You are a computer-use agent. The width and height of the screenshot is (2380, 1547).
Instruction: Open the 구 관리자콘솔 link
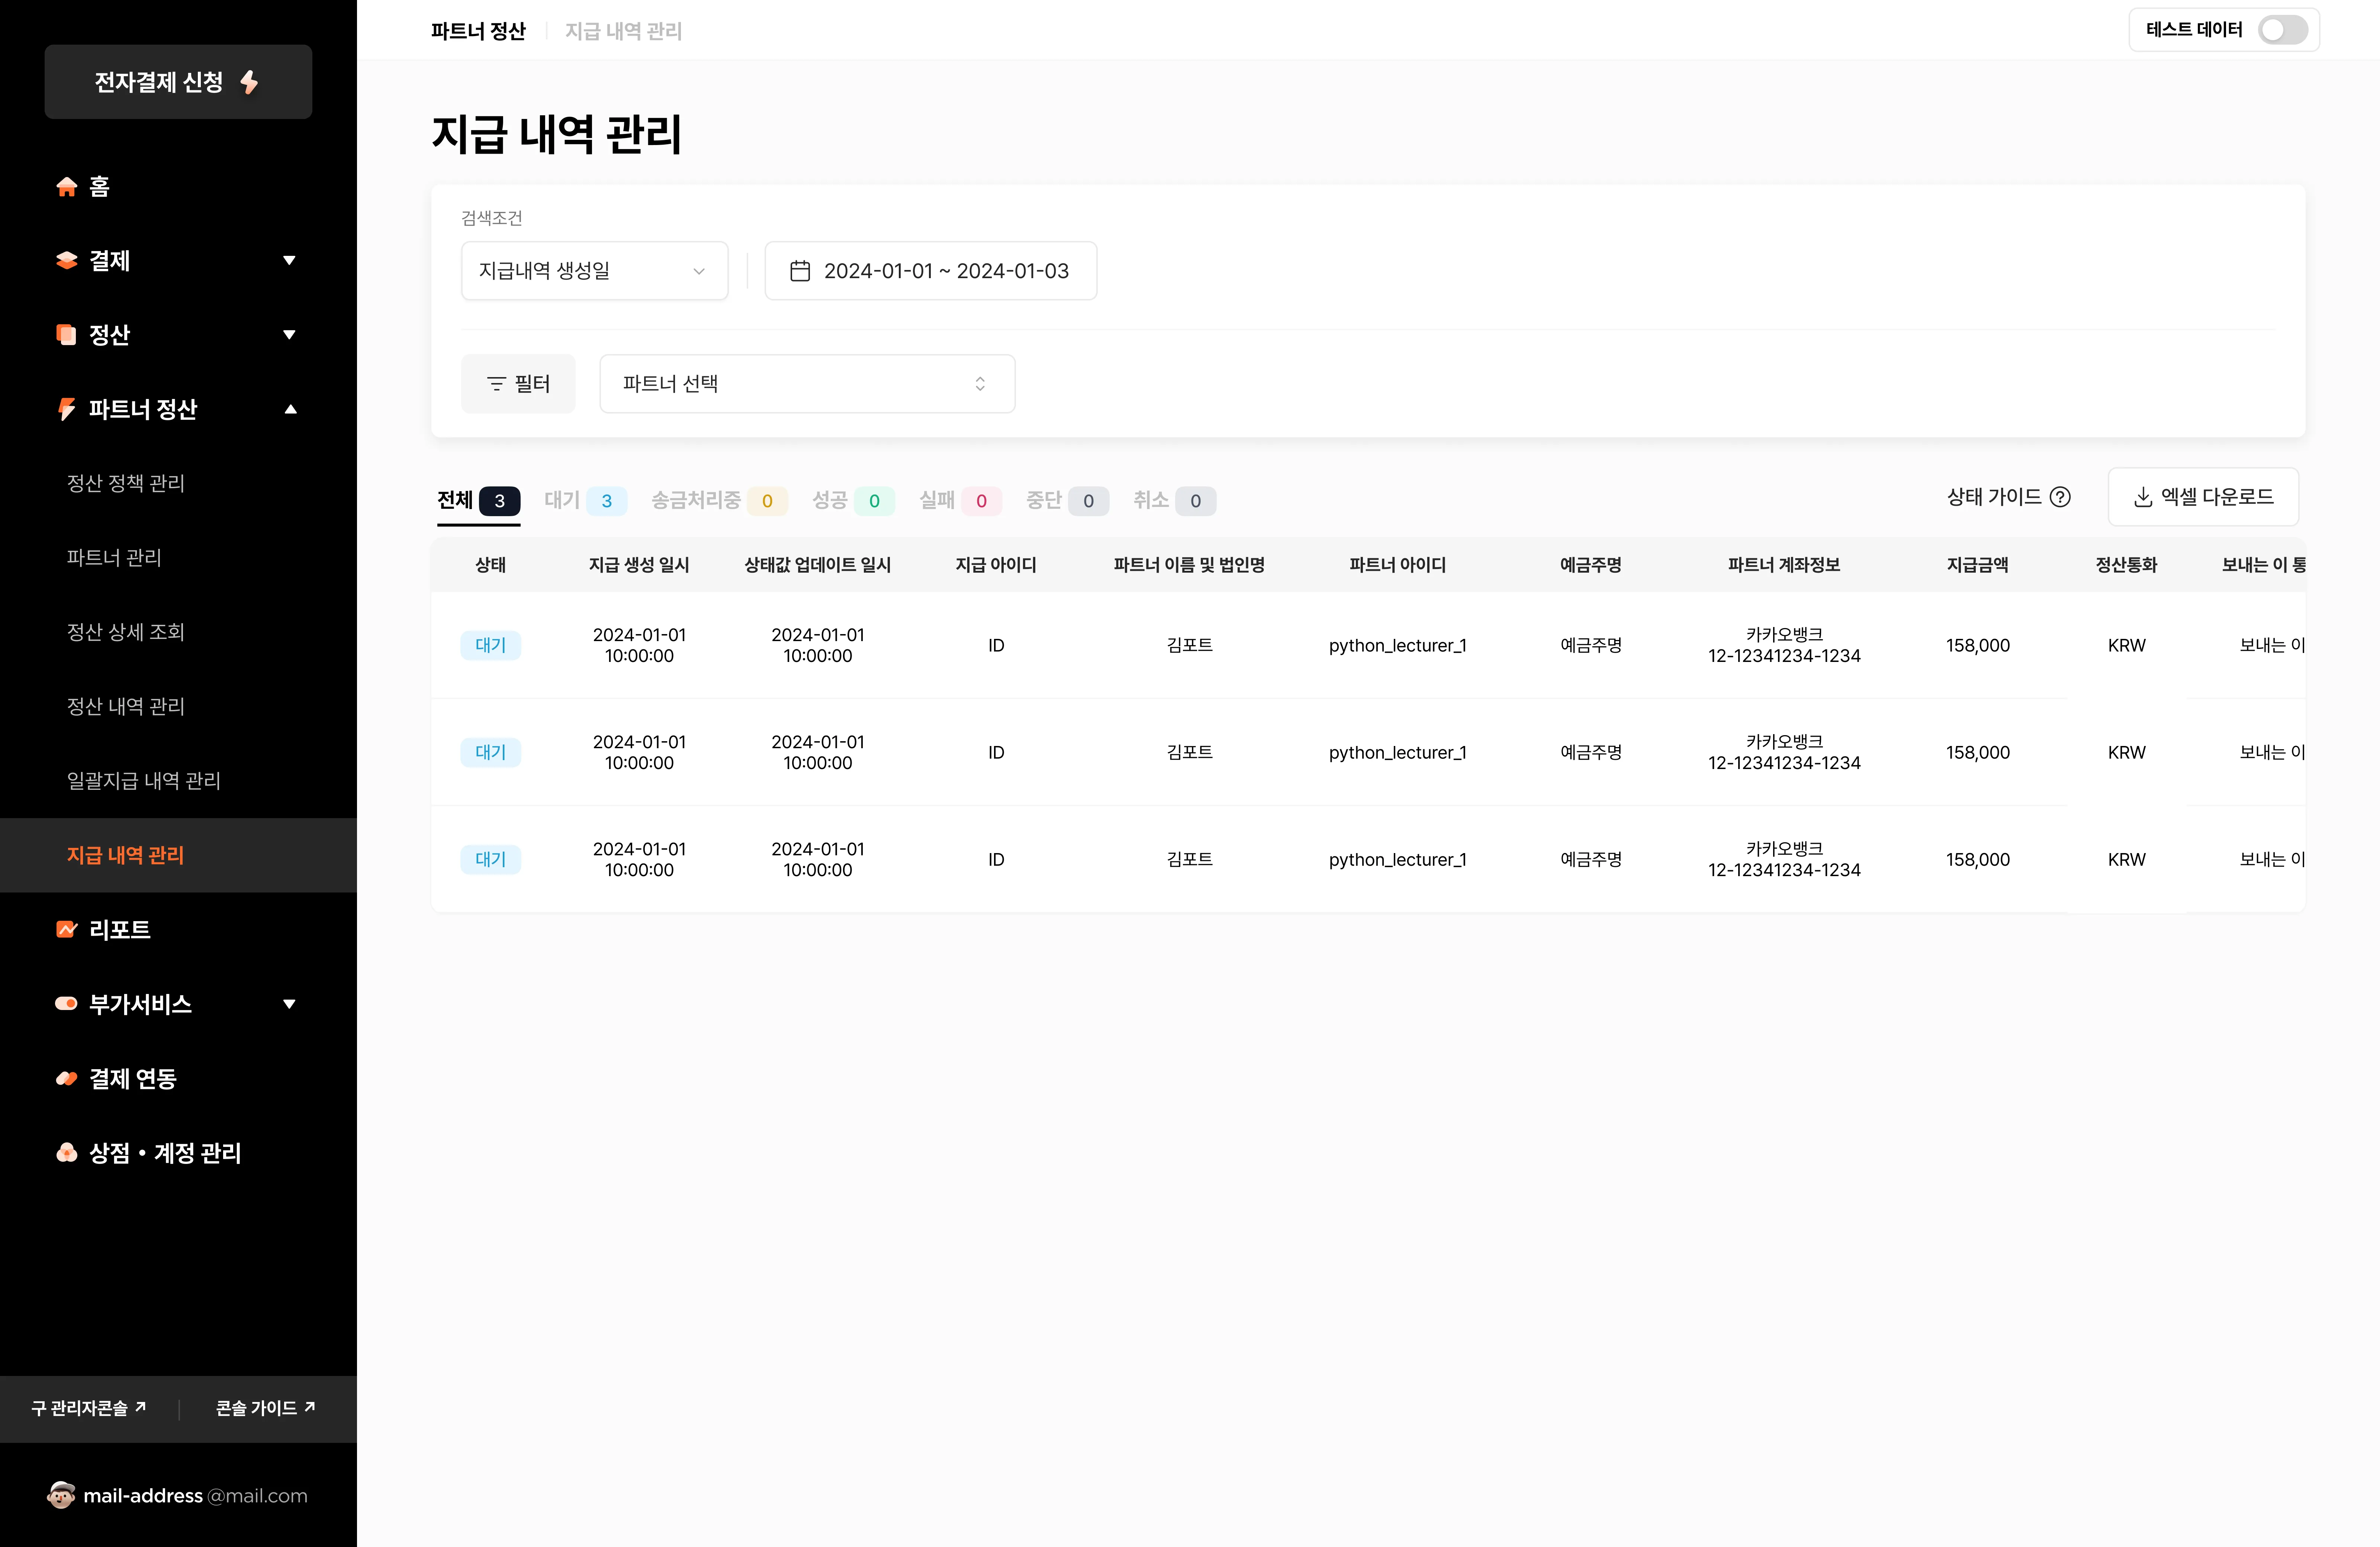pyautogui.click(x=88, y=1408)
